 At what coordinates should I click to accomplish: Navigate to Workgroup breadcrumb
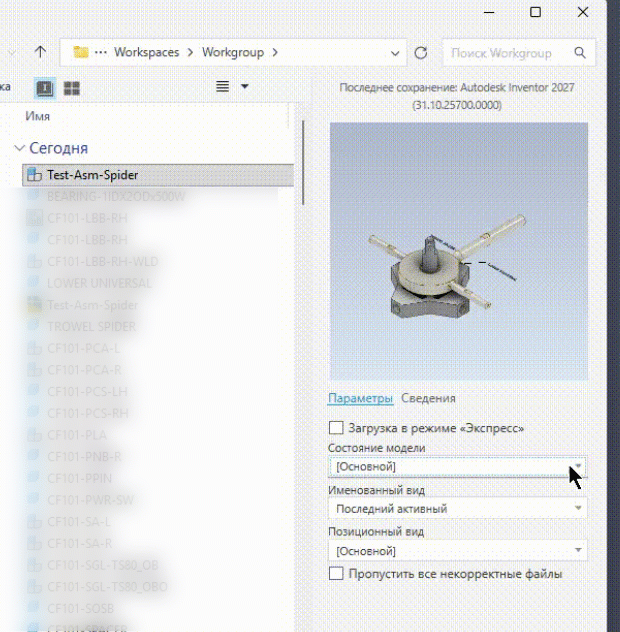[x=233, y=52]
